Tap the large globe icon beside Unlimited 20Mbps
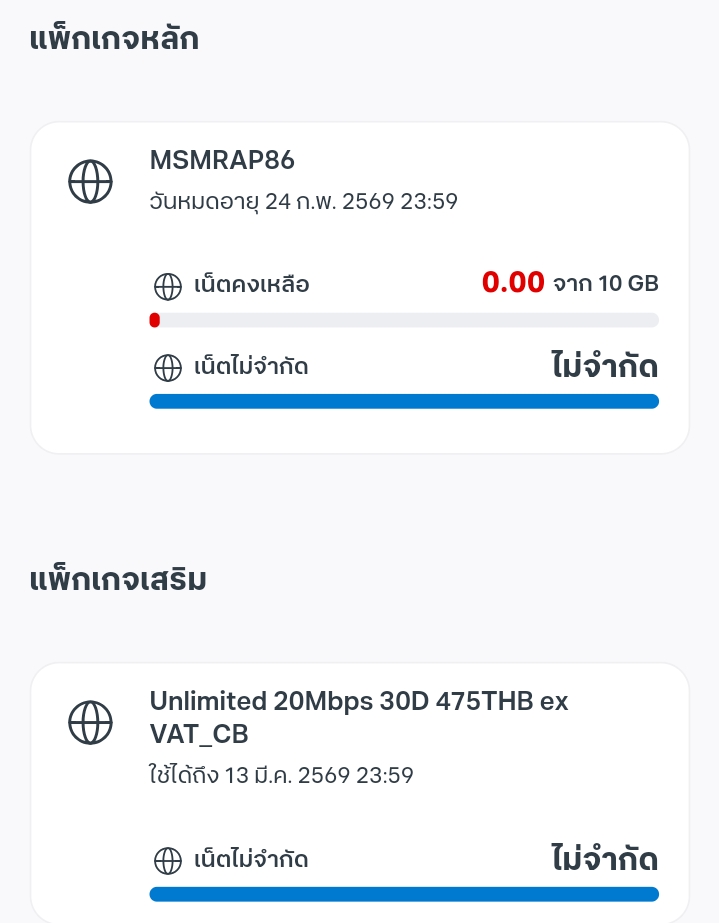719x923 pixels. pos(90,720)
